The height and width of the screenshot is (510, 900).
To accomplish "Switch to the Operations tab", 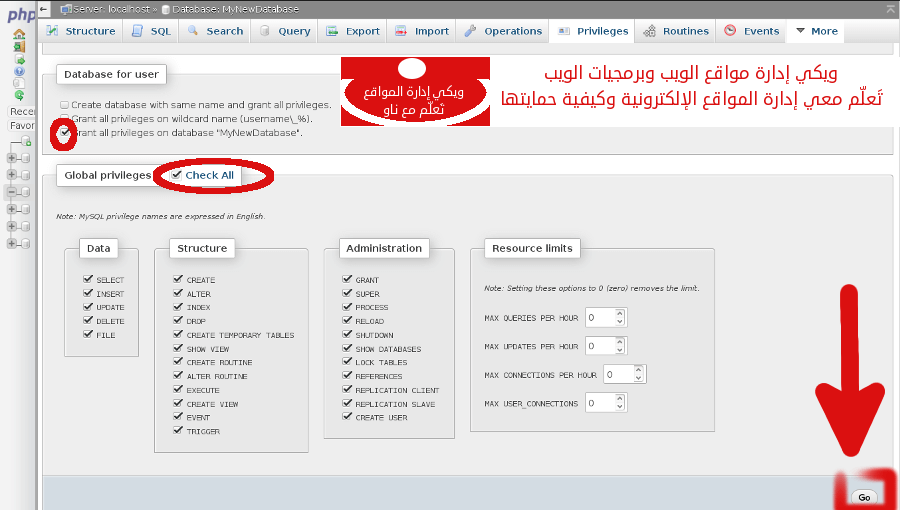I will (x=503, y=31).
